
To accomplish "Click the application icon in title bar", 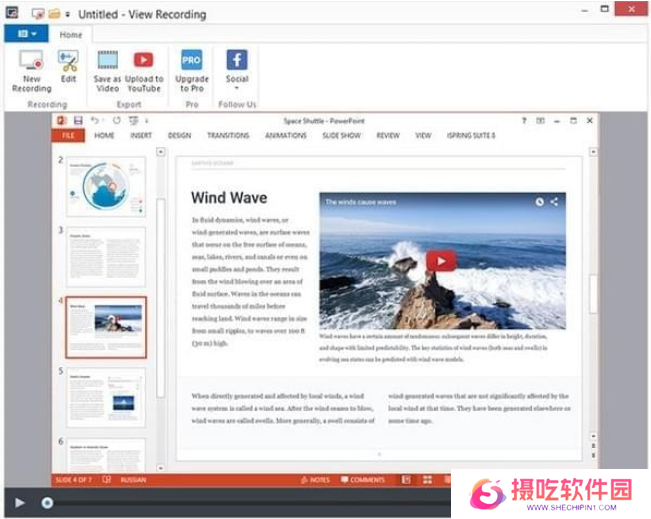I will coord(11,14).
